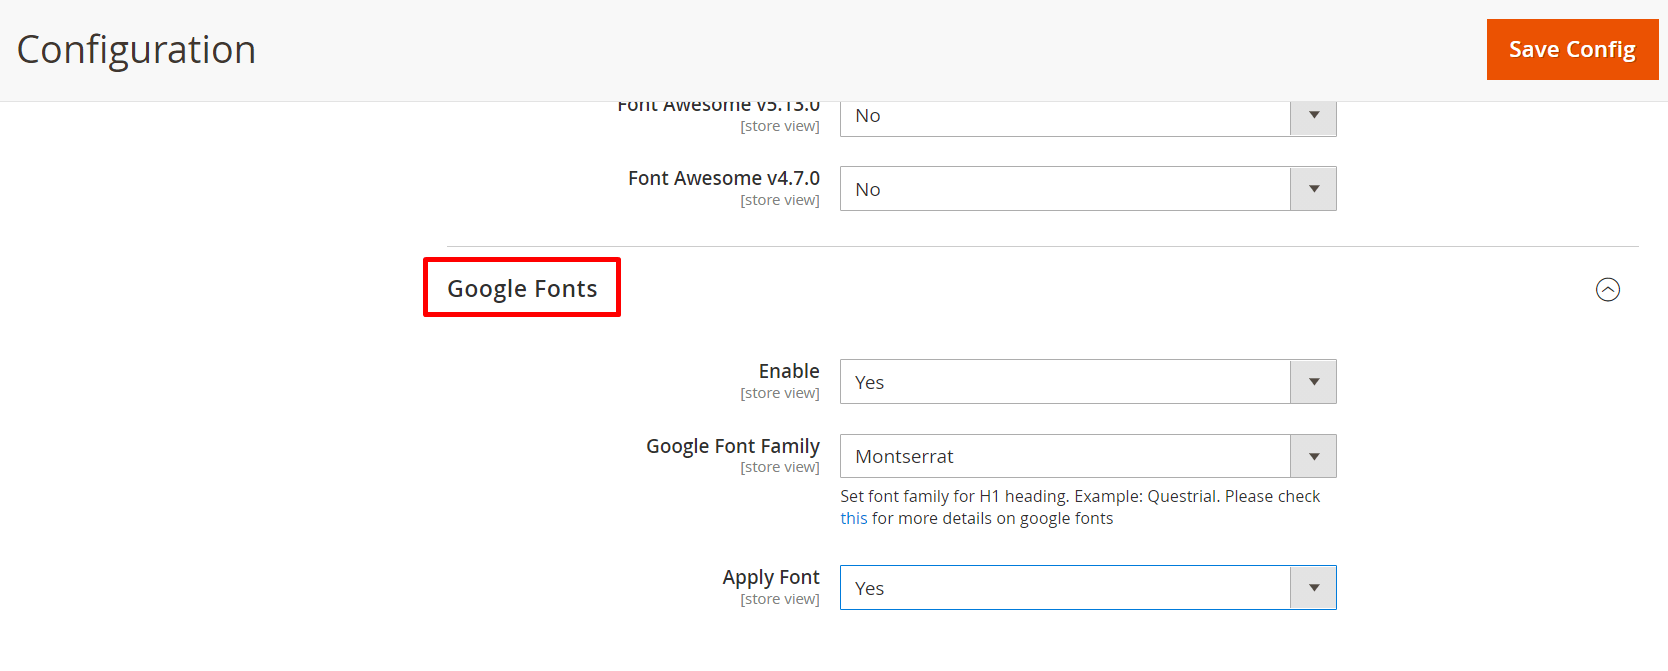Click the arrow icon on the Enable dropdown

click(1313, 382)
